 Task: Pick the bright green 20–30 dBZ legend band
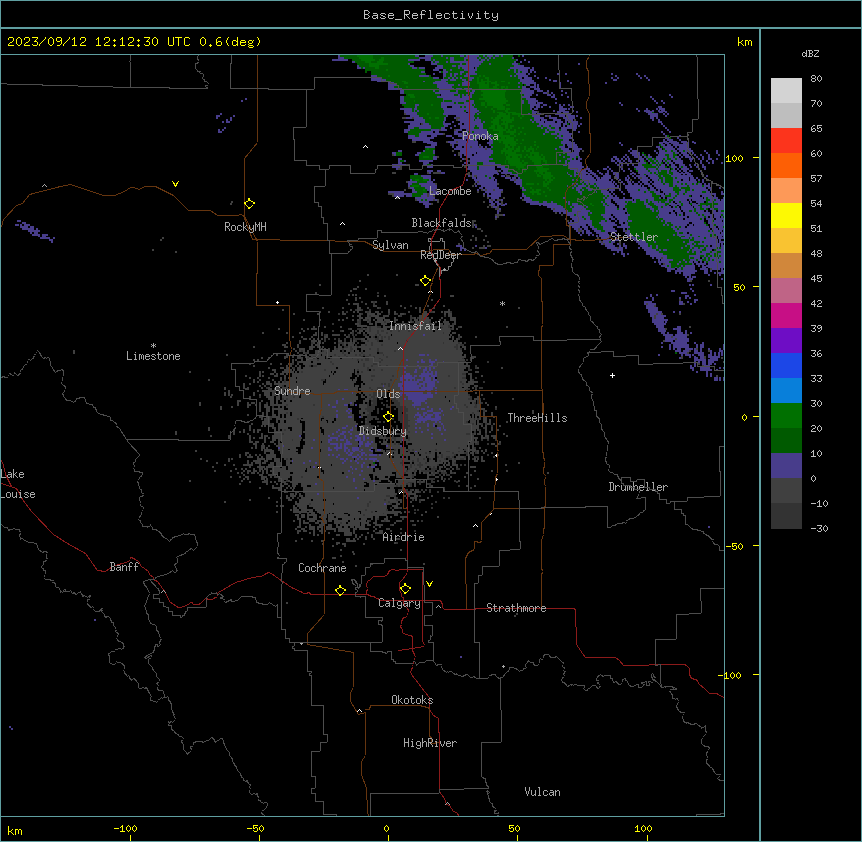786,416
